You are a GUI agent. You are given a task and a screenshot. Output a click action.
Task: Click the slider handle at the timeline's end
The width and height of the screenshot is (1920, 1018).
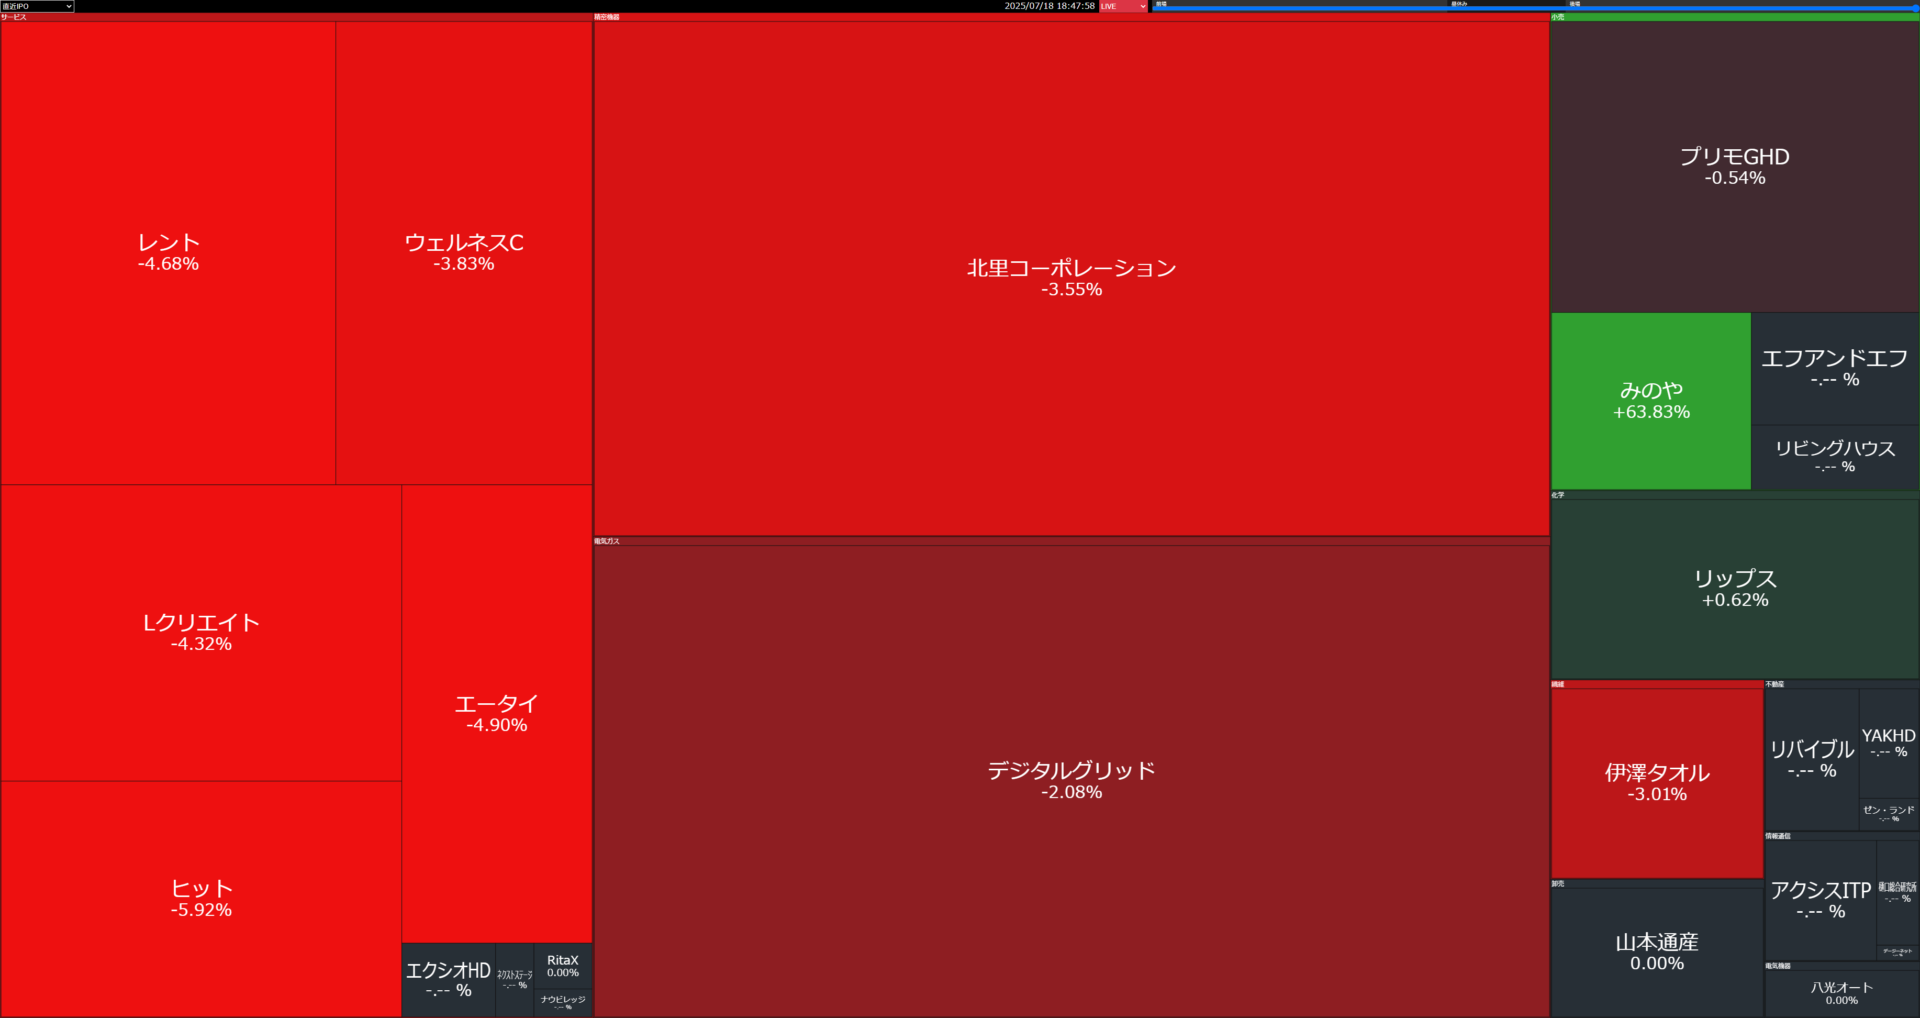[1916, 8]
